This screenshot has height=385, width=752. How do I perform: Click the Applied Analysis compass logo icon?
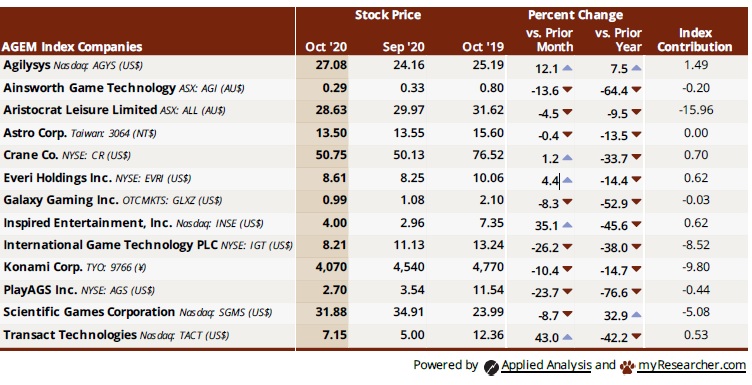pyautogui.click(x=491, y=367)
